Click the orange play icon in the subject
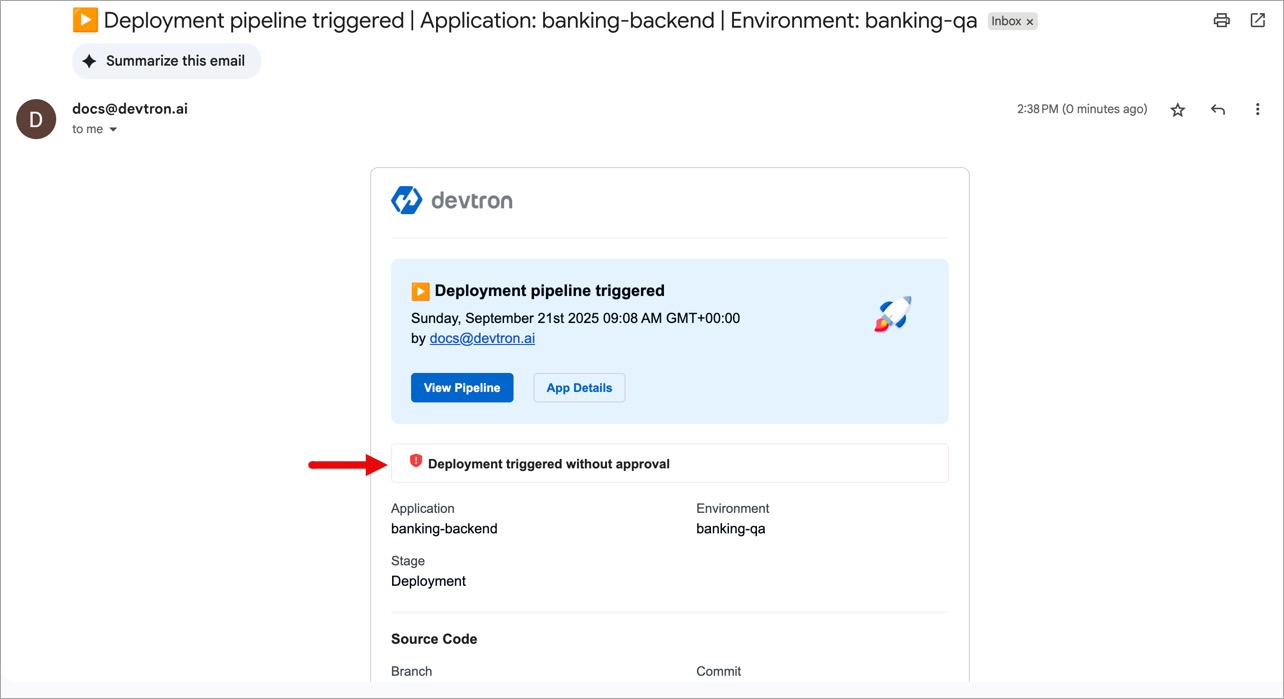The width and height of the screenshot is (1284, 699). coord(85,19)
